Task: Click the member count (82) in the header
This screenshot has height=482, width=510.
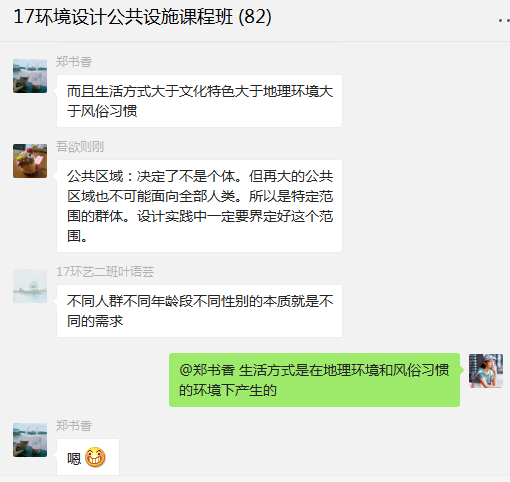Action: tap(255, 17)
